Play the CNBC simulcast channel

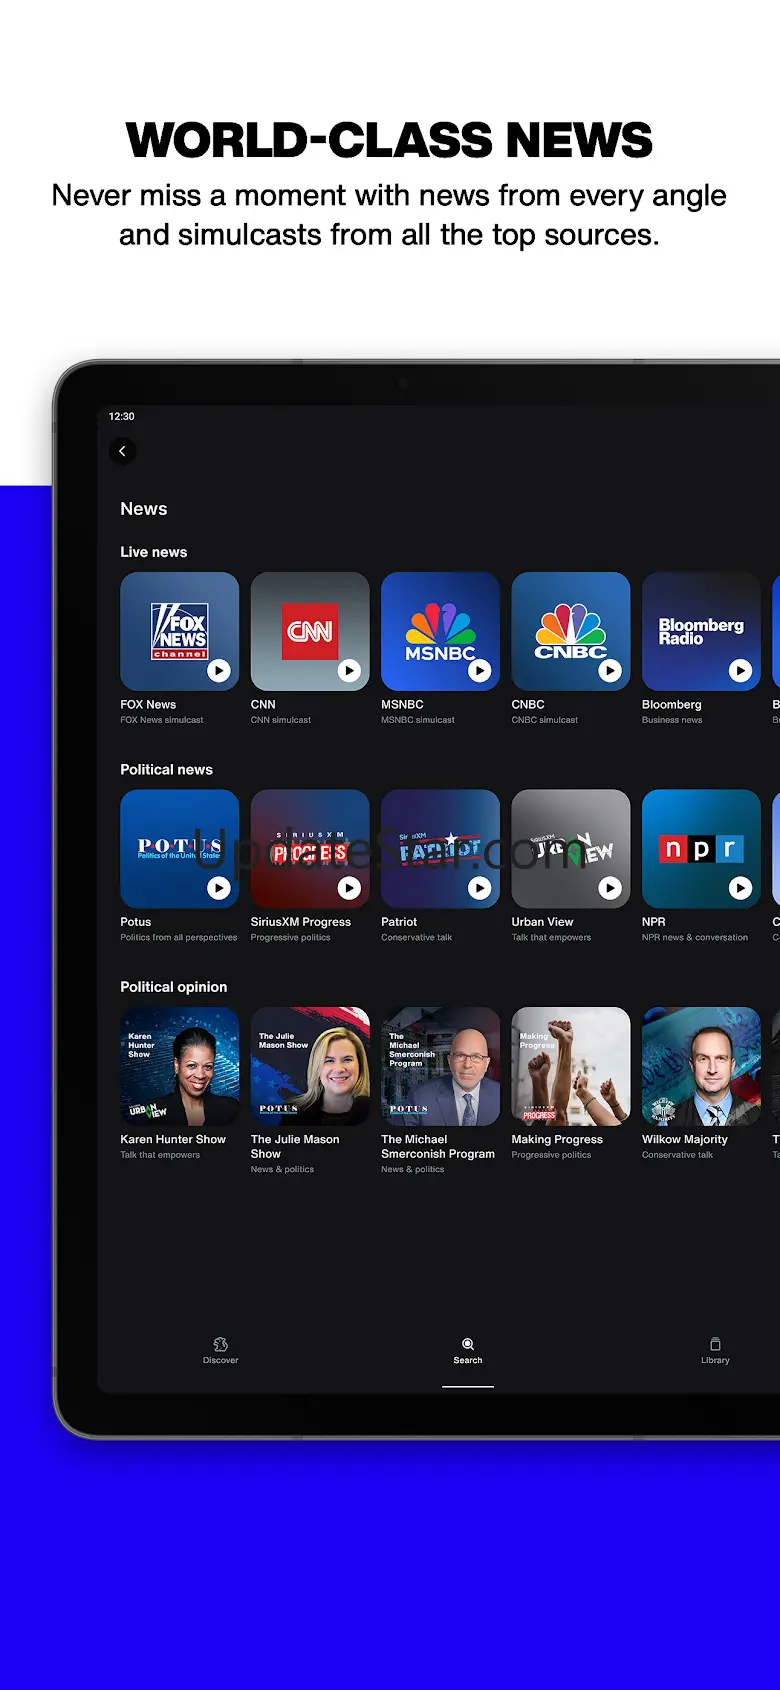[x=609, y=671]
